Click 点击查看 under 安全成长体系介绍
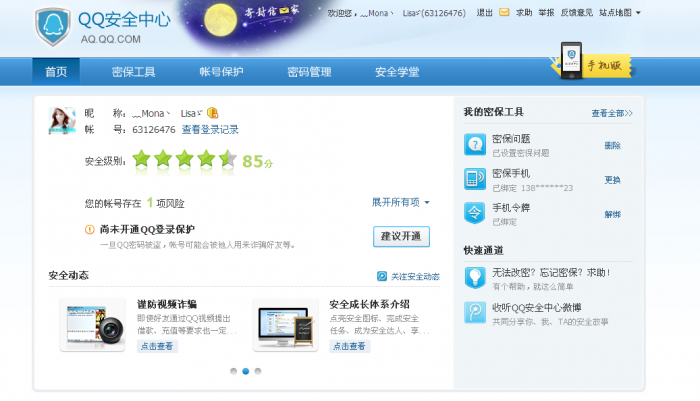700x401 pixels. tap(350, 346)
